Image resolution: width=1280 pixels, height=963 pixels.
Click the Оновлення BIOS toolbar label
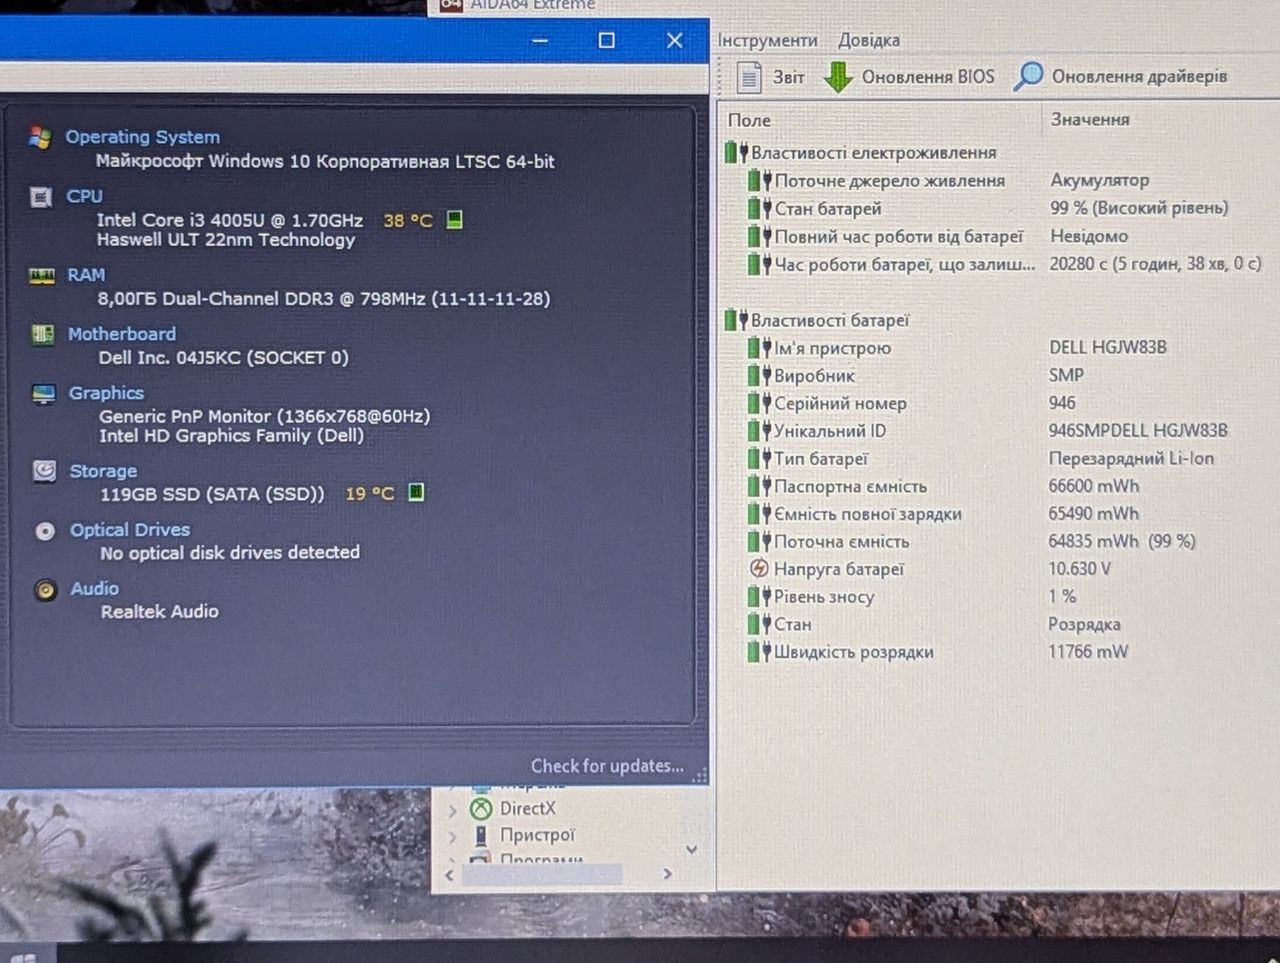pyautogui.click(x=928, y=77)
